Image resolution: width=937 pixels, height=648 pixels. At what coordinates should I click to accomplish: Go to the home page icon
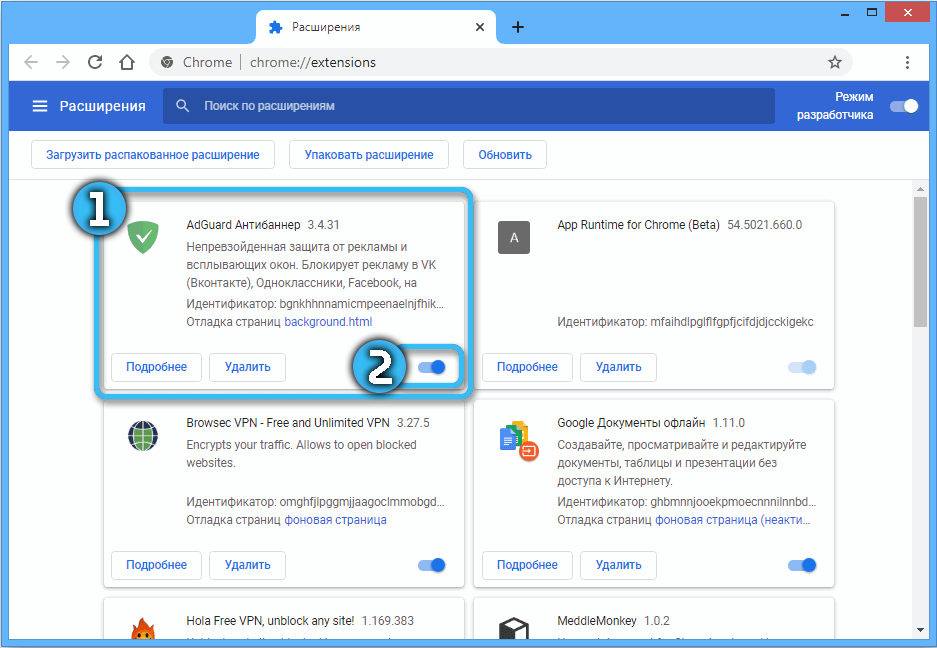point(126,62)
